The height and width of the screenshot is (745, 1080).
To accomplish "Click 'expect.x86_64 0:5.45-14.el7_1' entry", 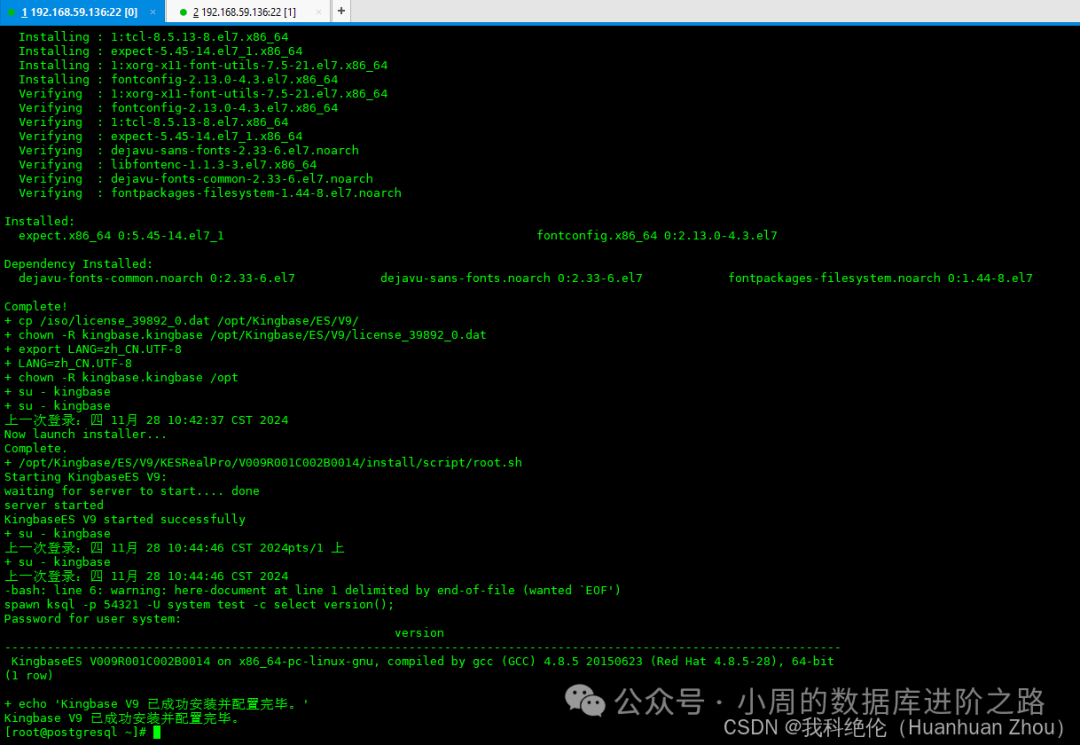I will pyautogui.click(x=121, y=235).
